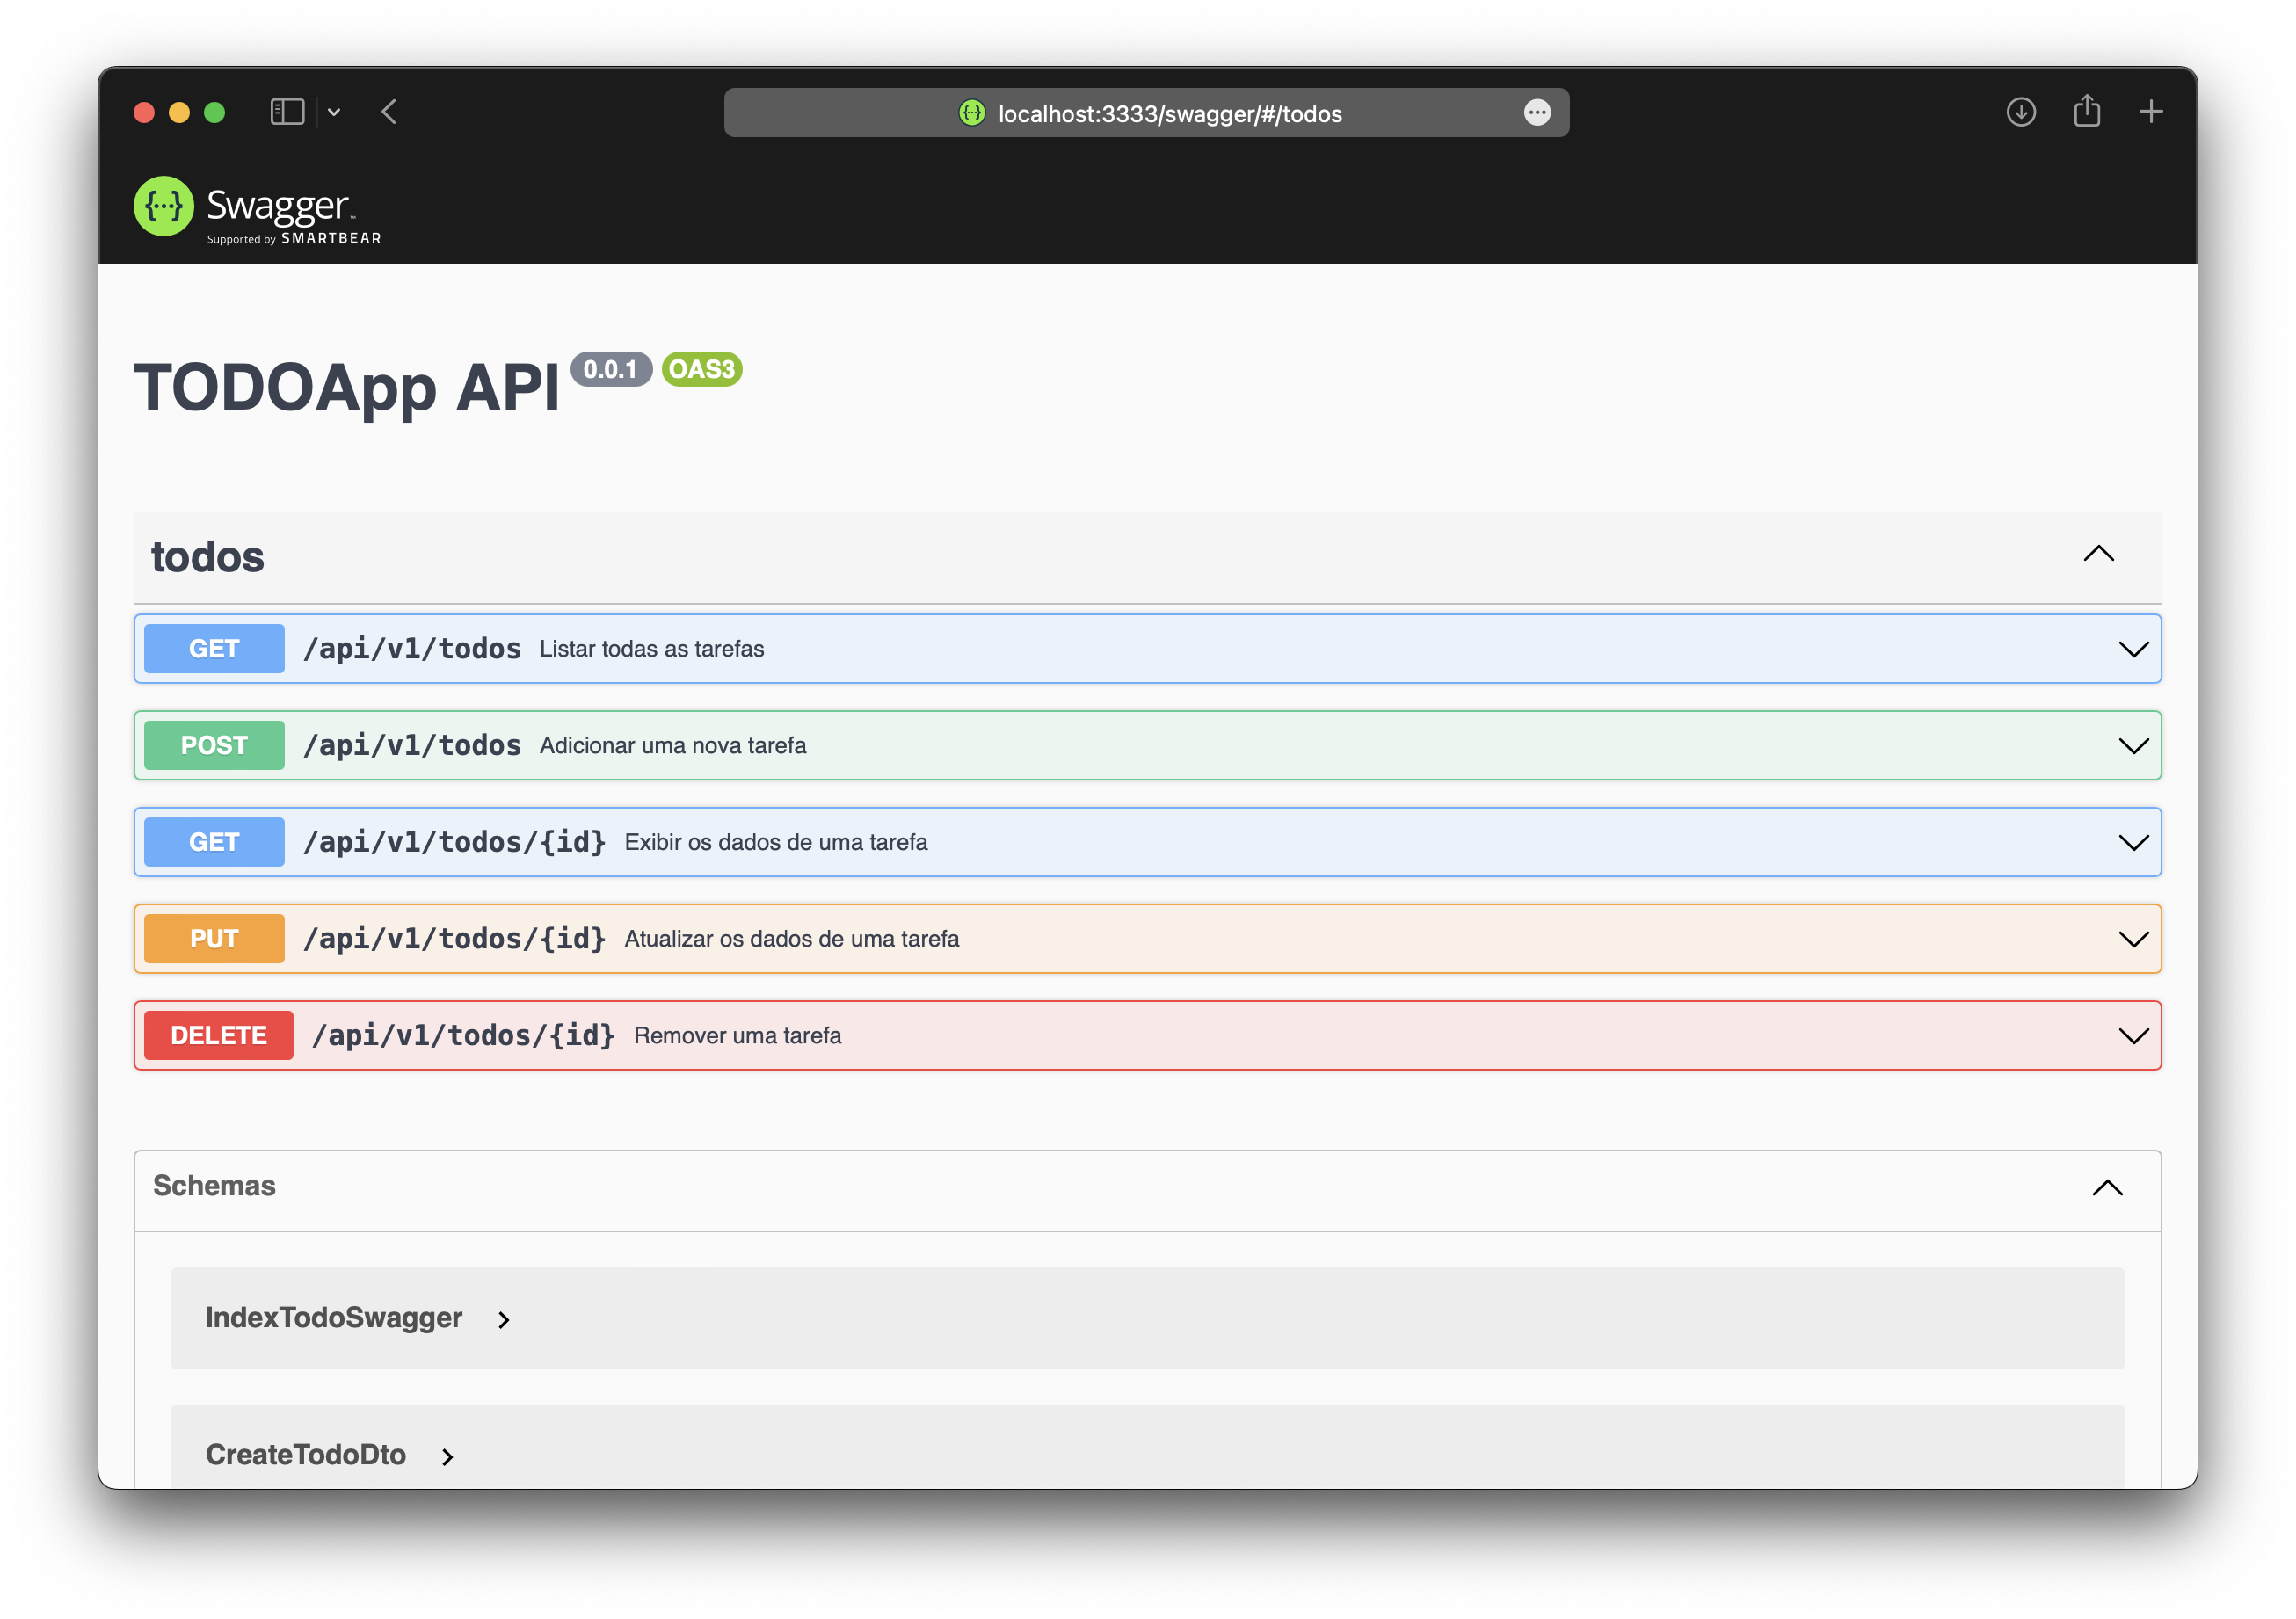Viewport: 2296px width, 1619px height.
Task: Click the Share icon in toolbar
Action: 2086,111
